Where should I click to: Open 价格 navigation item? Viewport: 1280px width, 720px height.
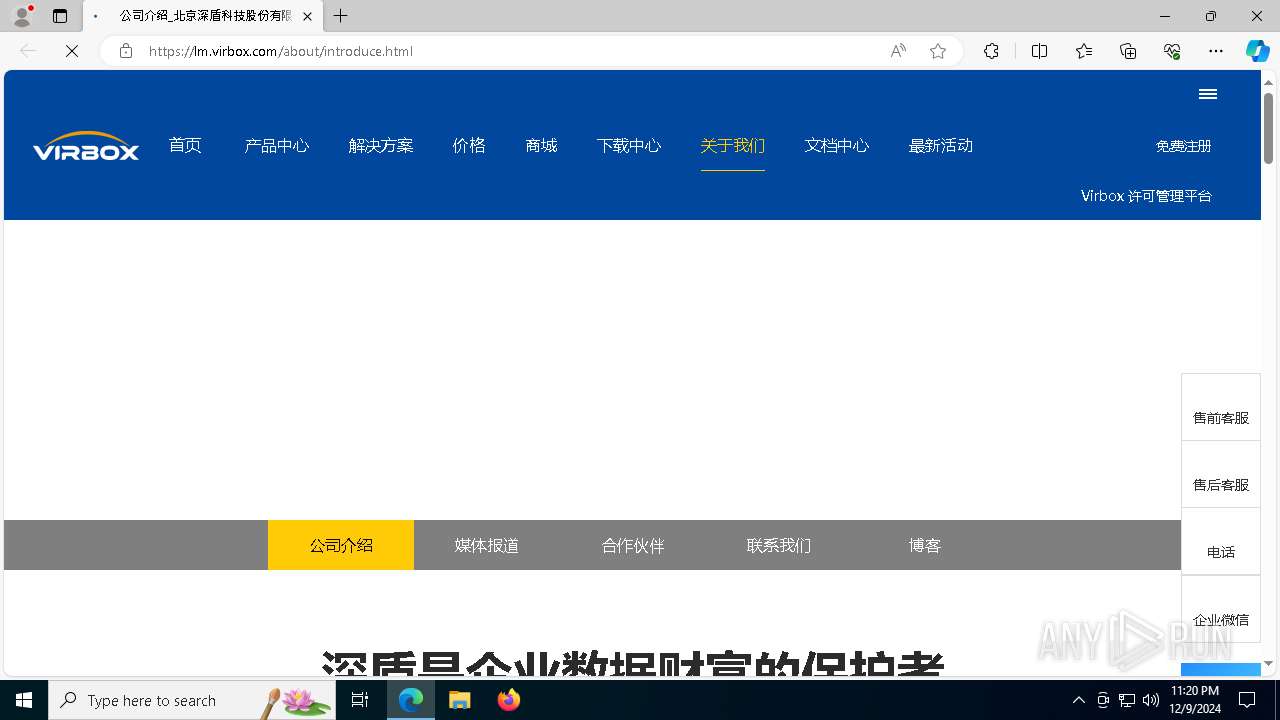[x=469, y=146]
